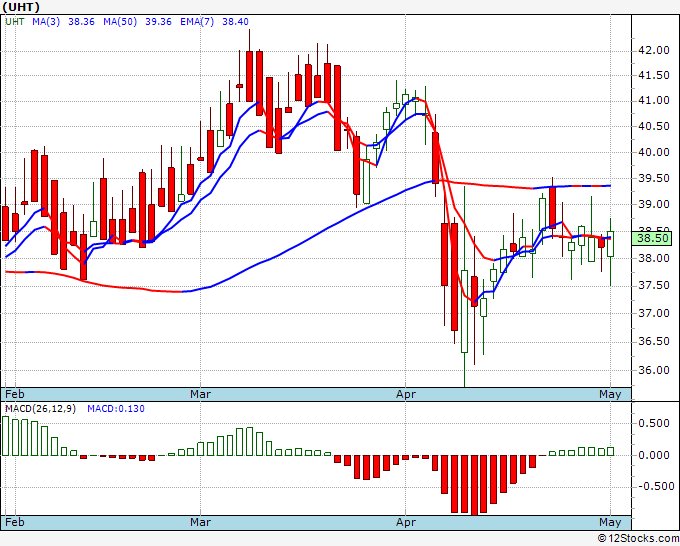Select the EMA(7) legend label
The image size is (680, 546).
(197, 22)
